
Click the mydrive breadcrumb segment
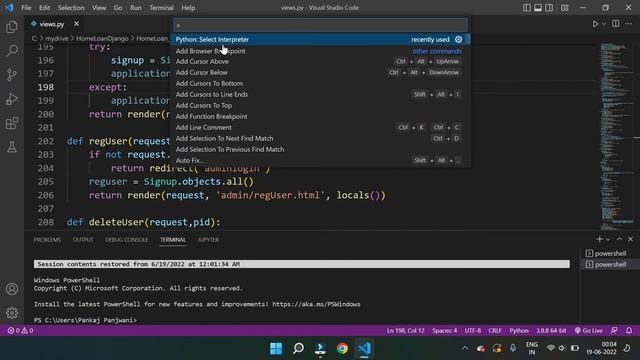(57, 38)
